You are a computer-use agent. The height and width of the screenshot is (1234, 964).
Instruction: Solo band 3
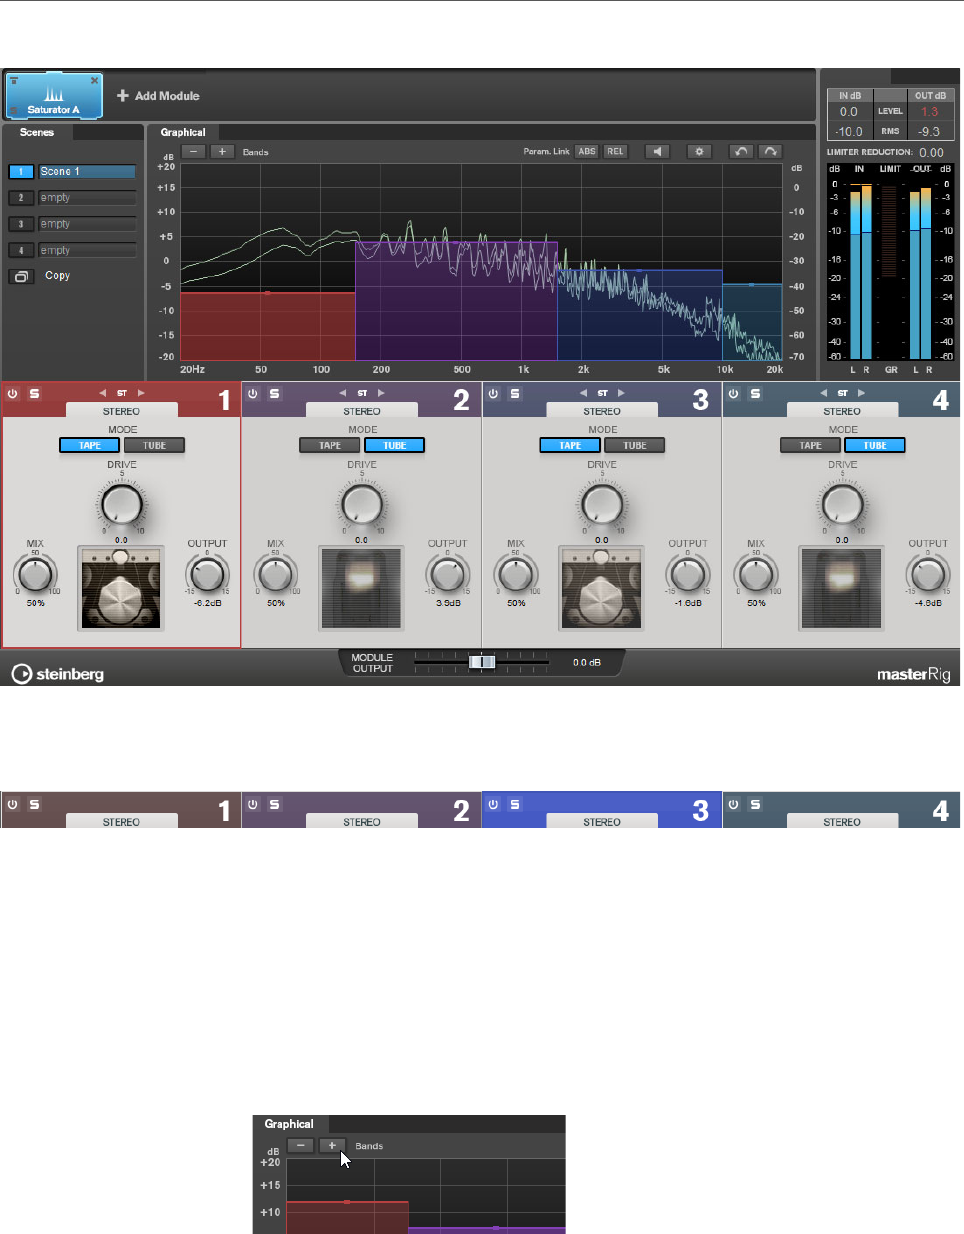point(515,394)
